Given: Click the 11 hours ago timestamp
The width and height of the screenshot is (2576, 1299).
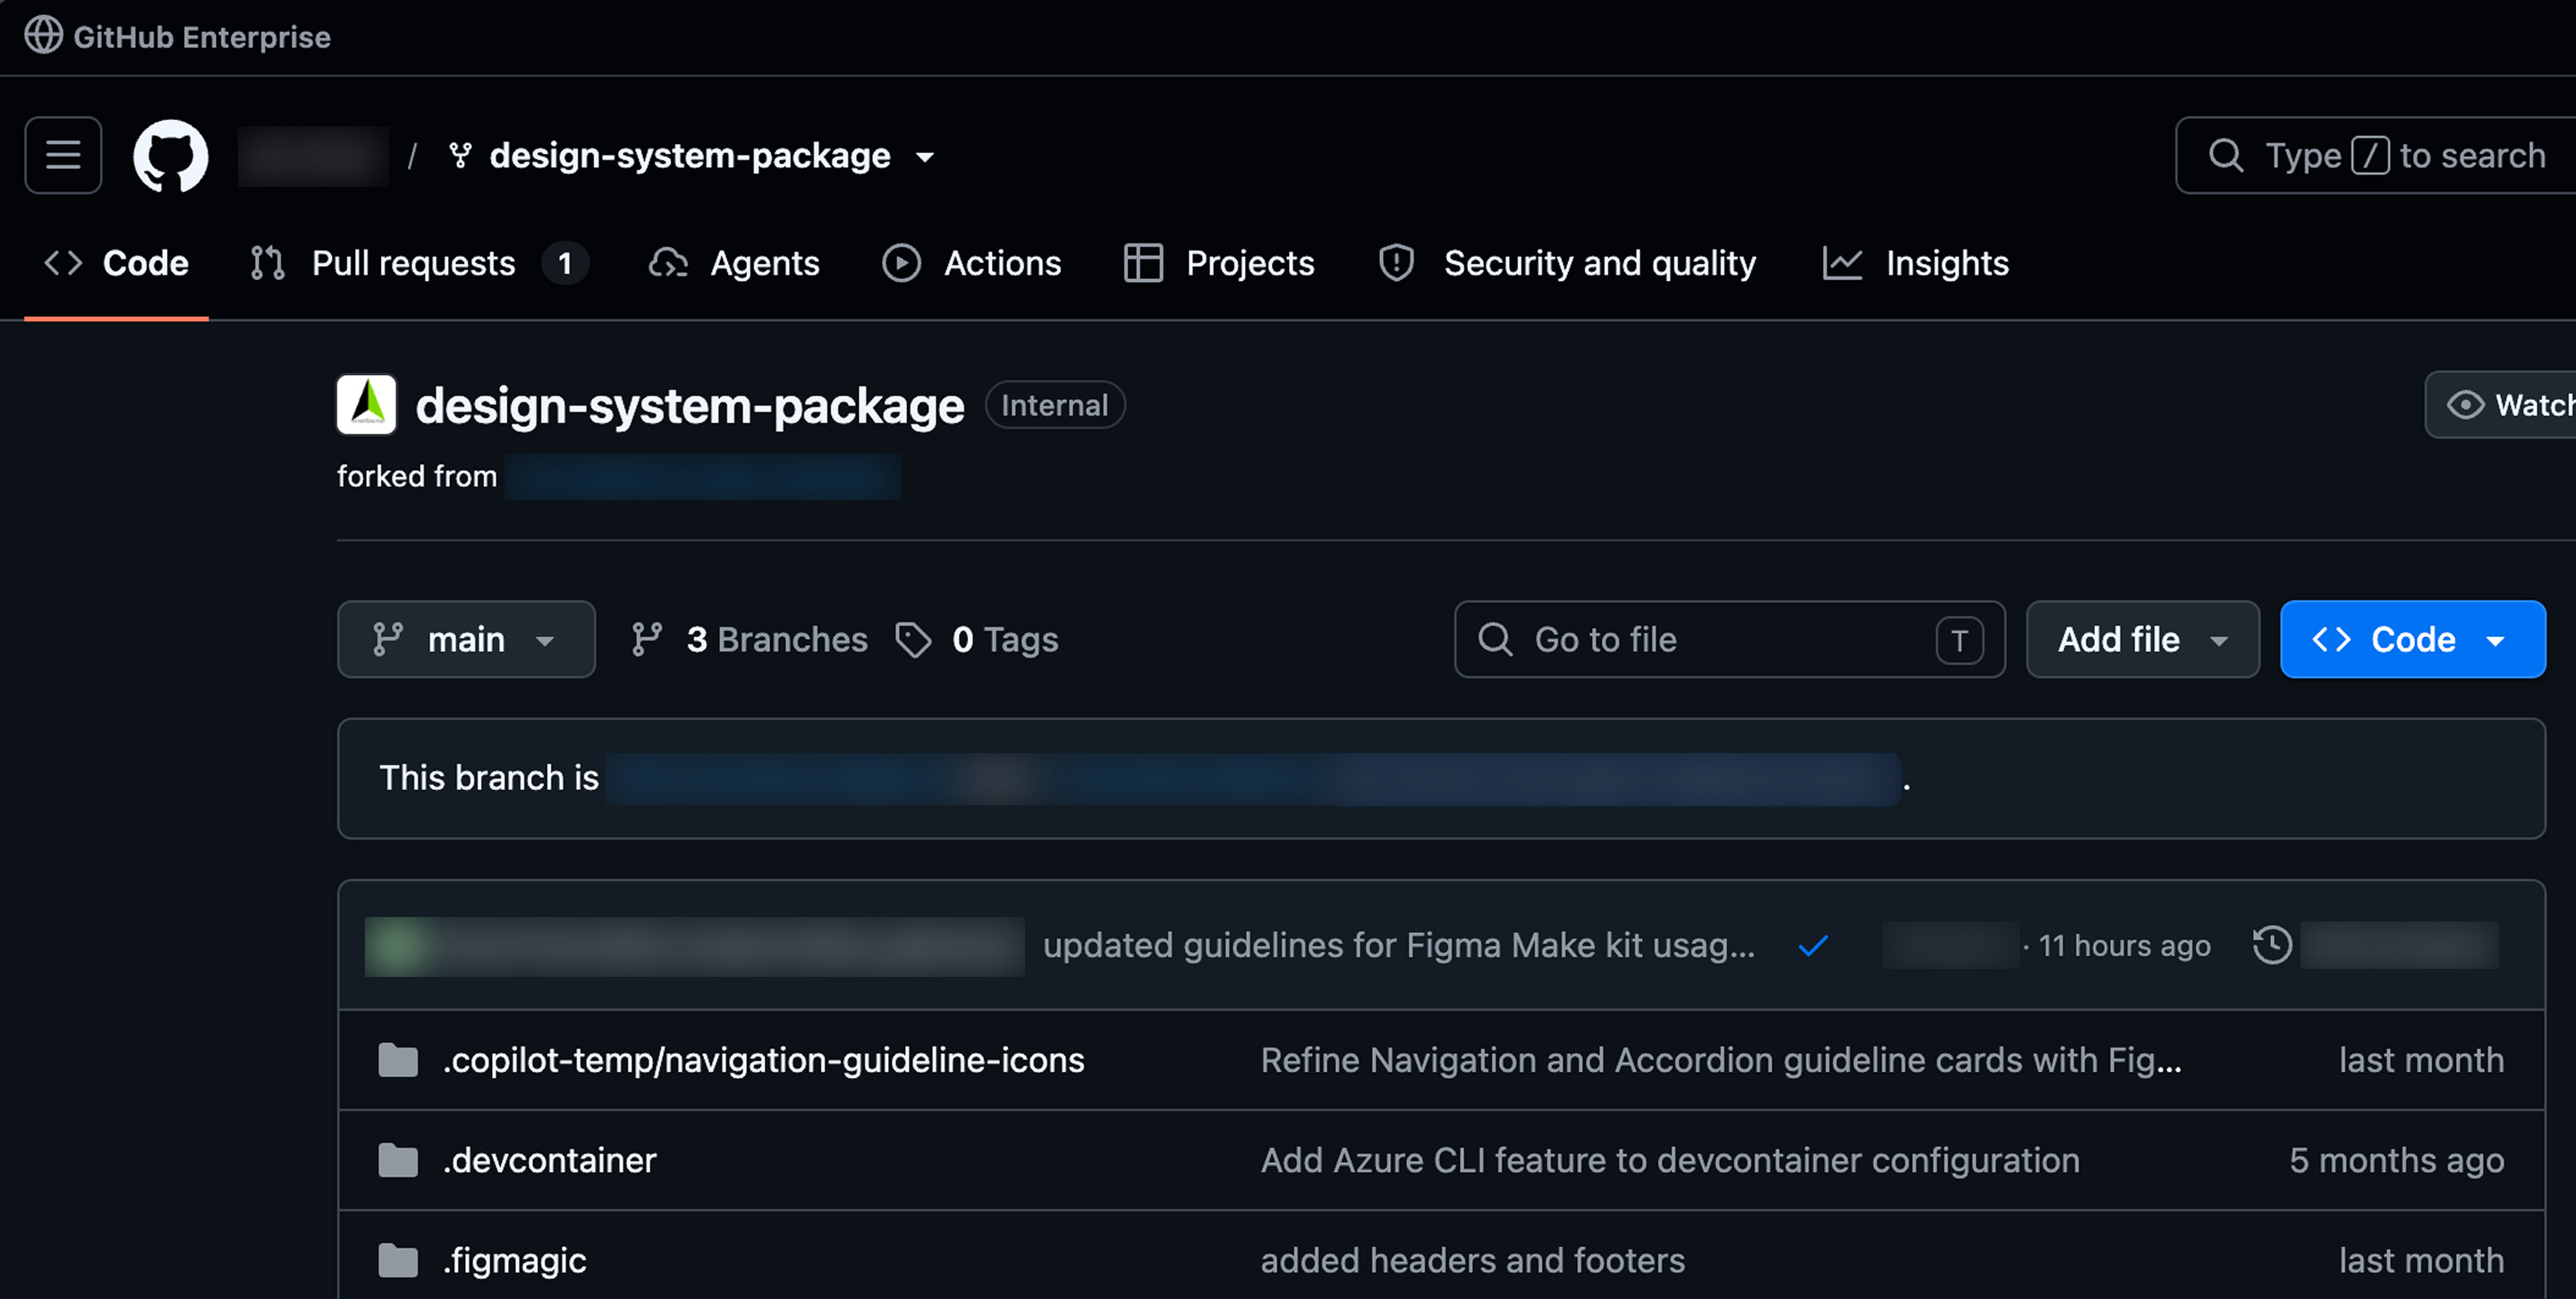Looking at the screenshot, I should coord(2124,946).
